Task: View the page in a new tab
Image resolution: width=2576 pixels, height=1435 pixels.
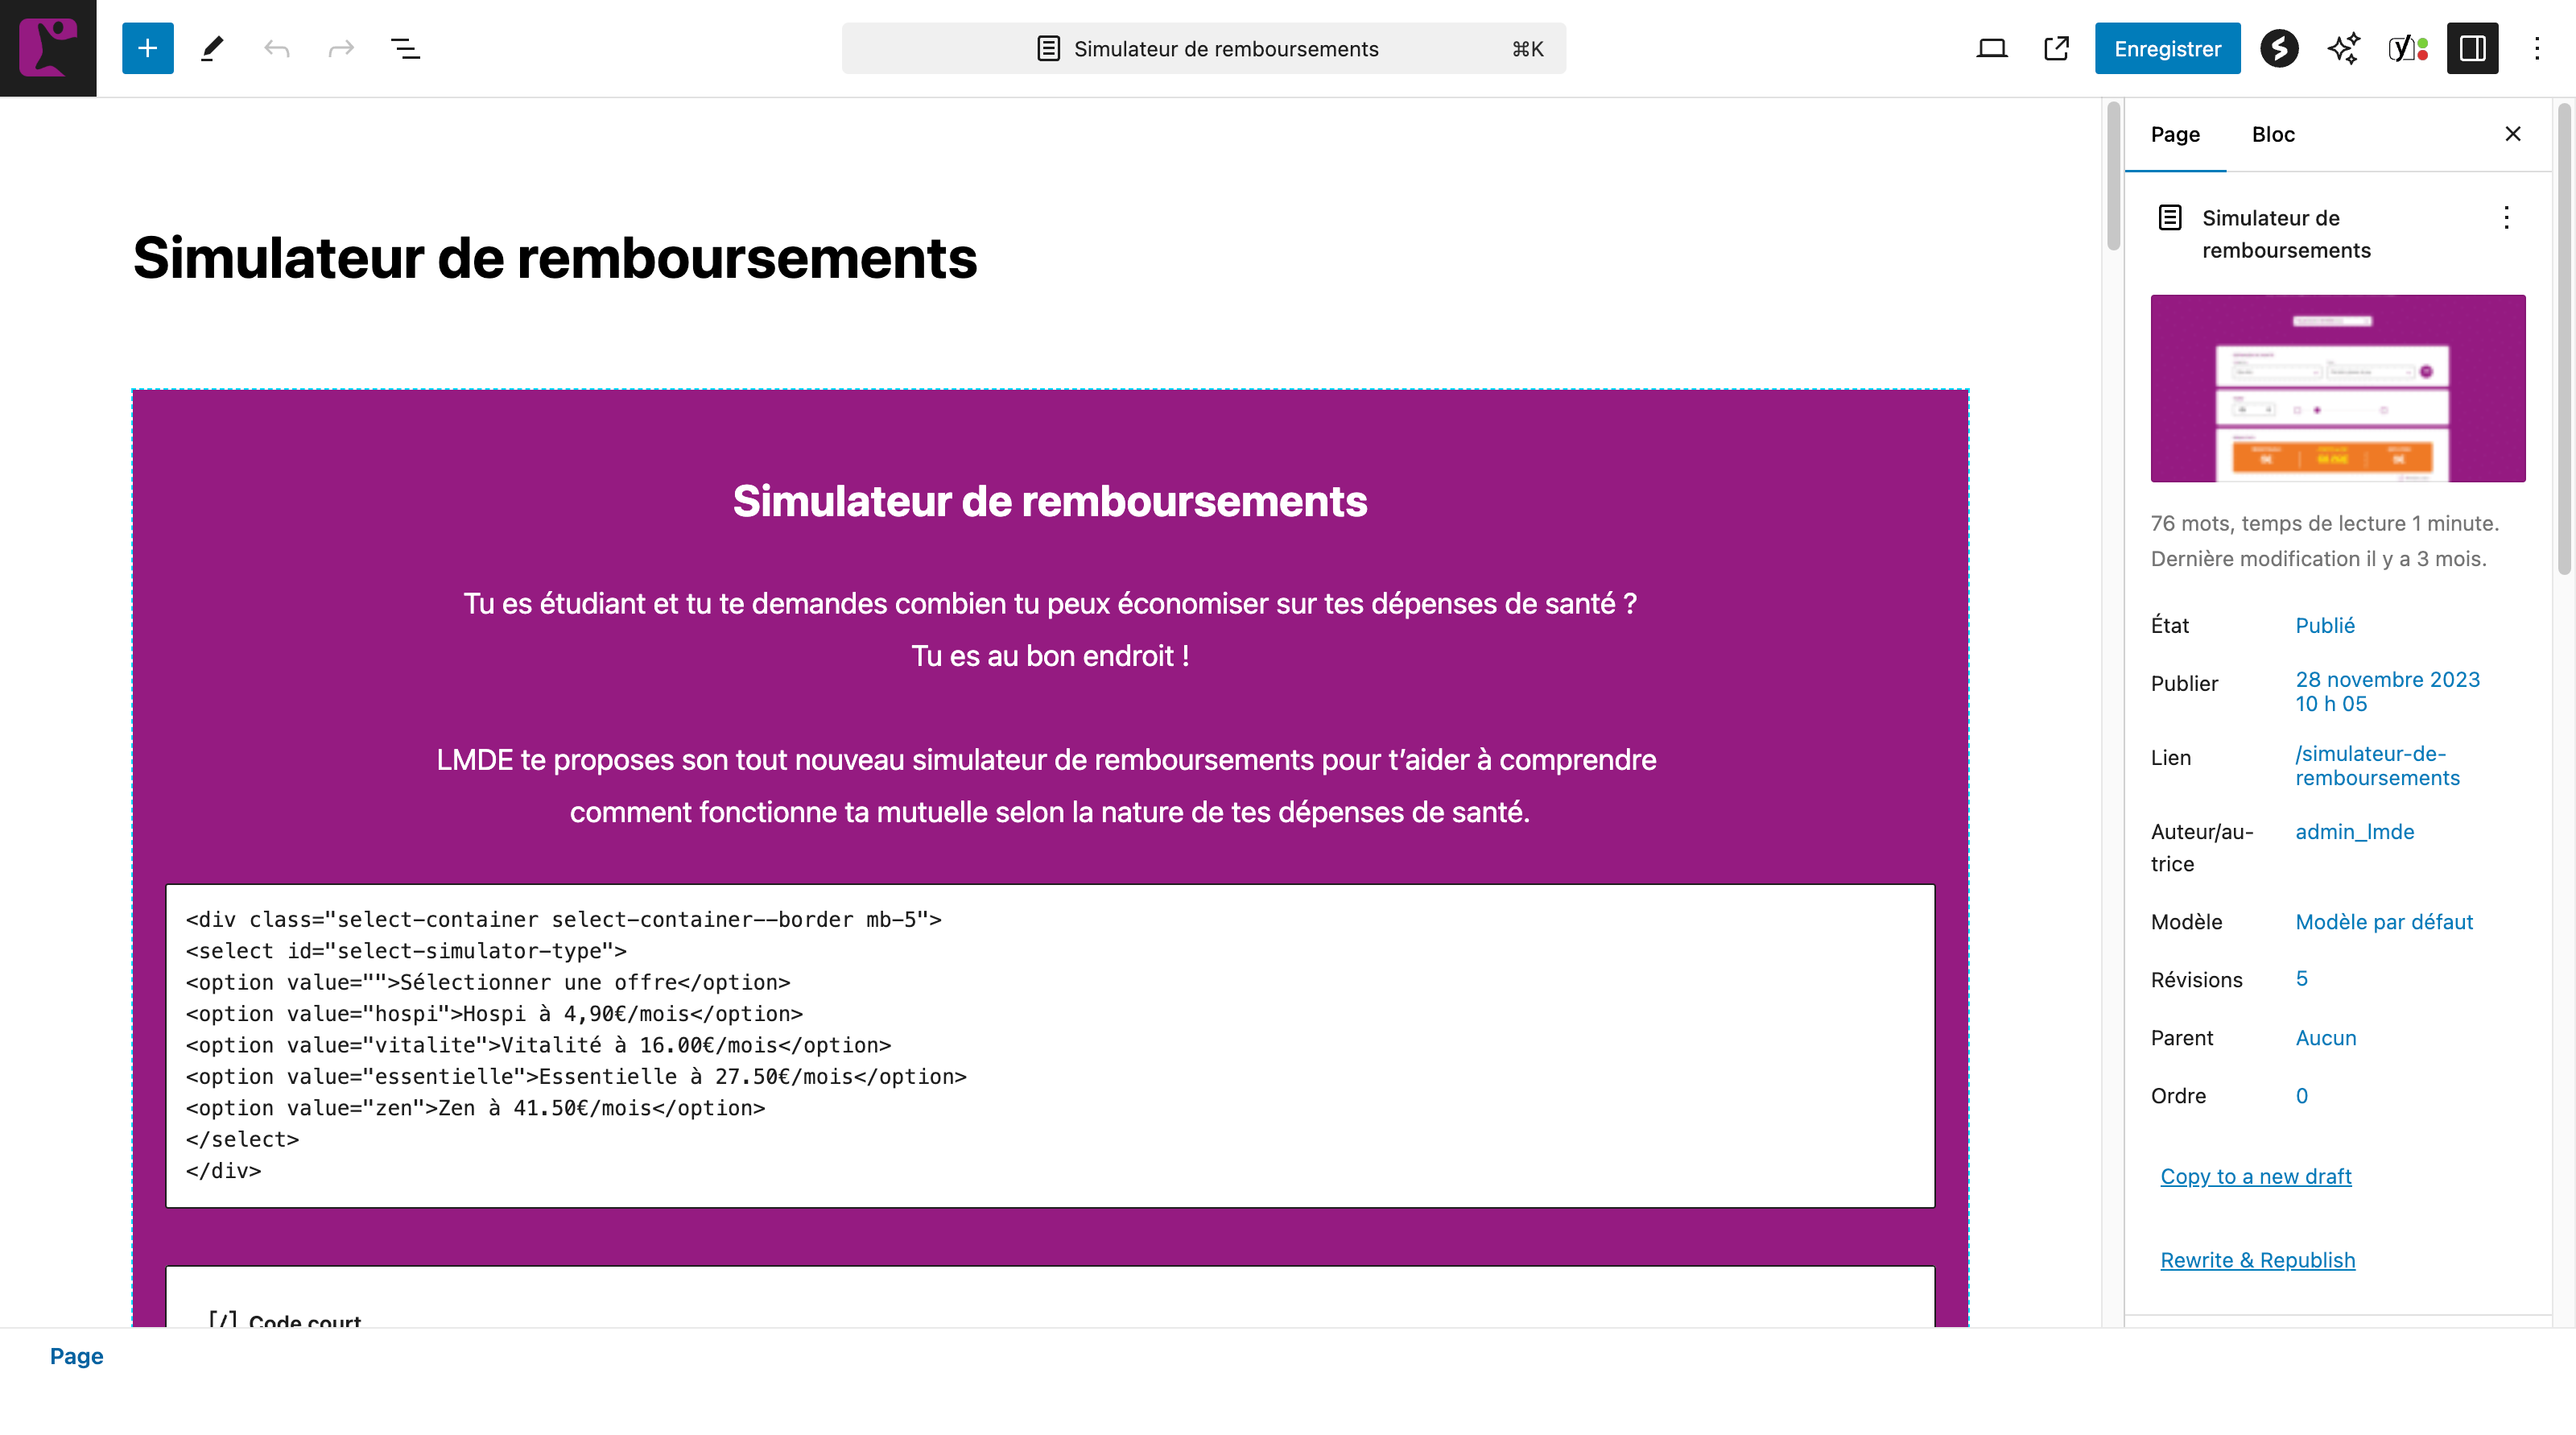Action: pyautogui.click(x=2055, y=48)
